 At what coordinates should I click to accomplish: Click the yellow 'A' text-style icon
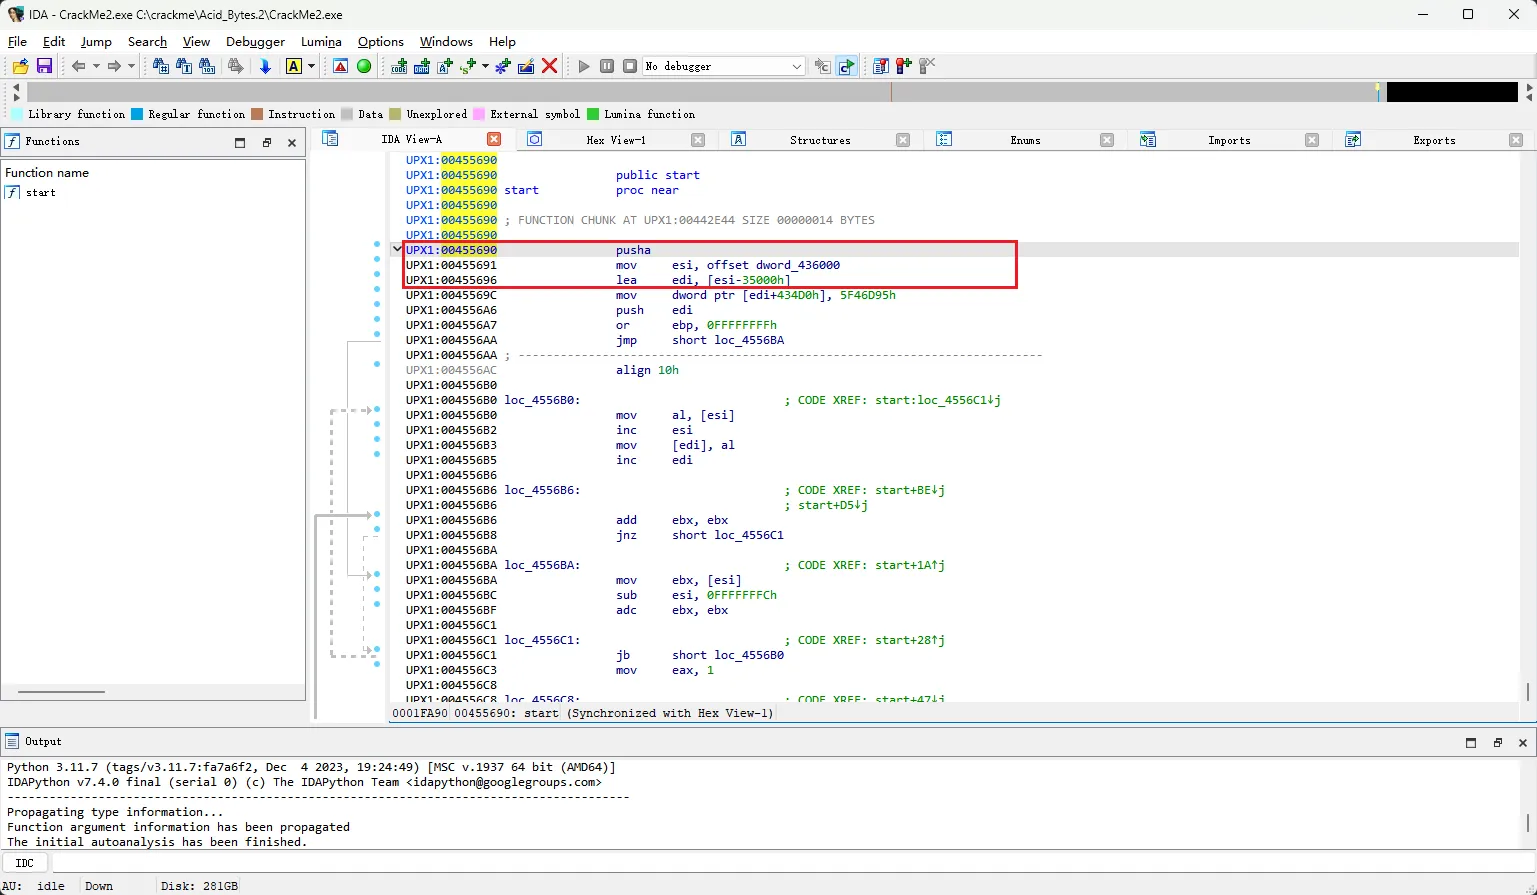pyautogui.click(x=294, y=66)
